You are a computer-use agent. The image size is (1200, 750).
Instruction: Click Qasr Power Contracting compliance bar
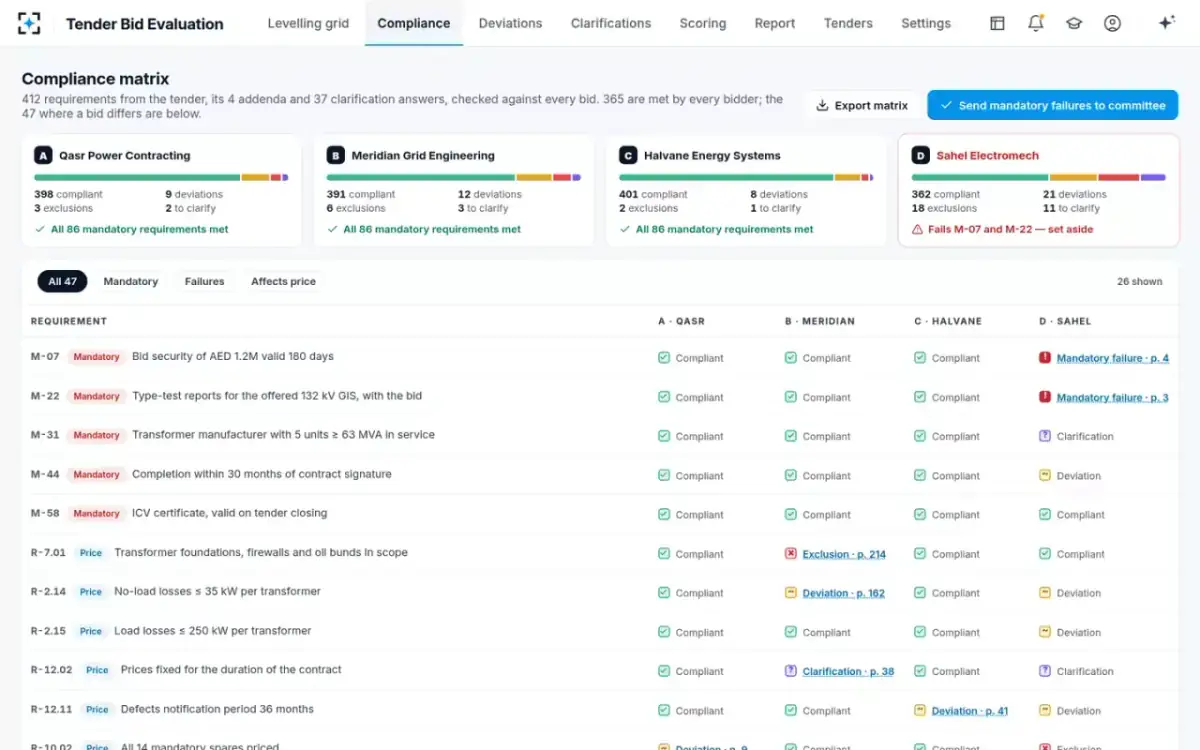pos(161,177)
